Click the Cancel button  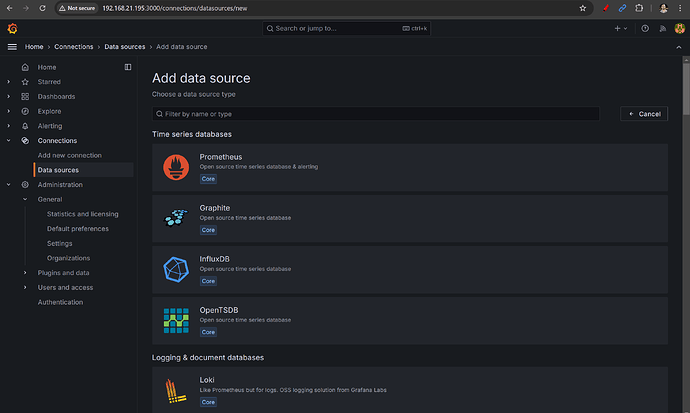pos(644,114)
